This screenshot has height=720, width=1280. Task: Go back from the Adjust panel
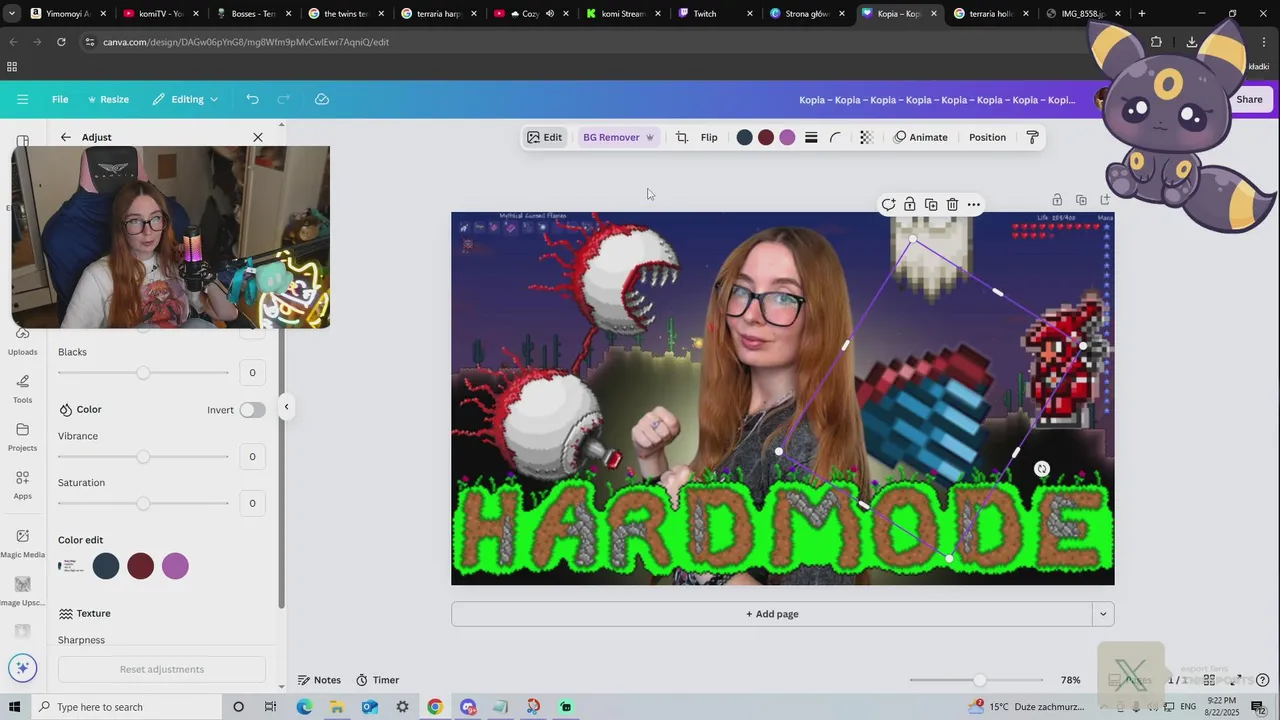(x=66, y=137)
